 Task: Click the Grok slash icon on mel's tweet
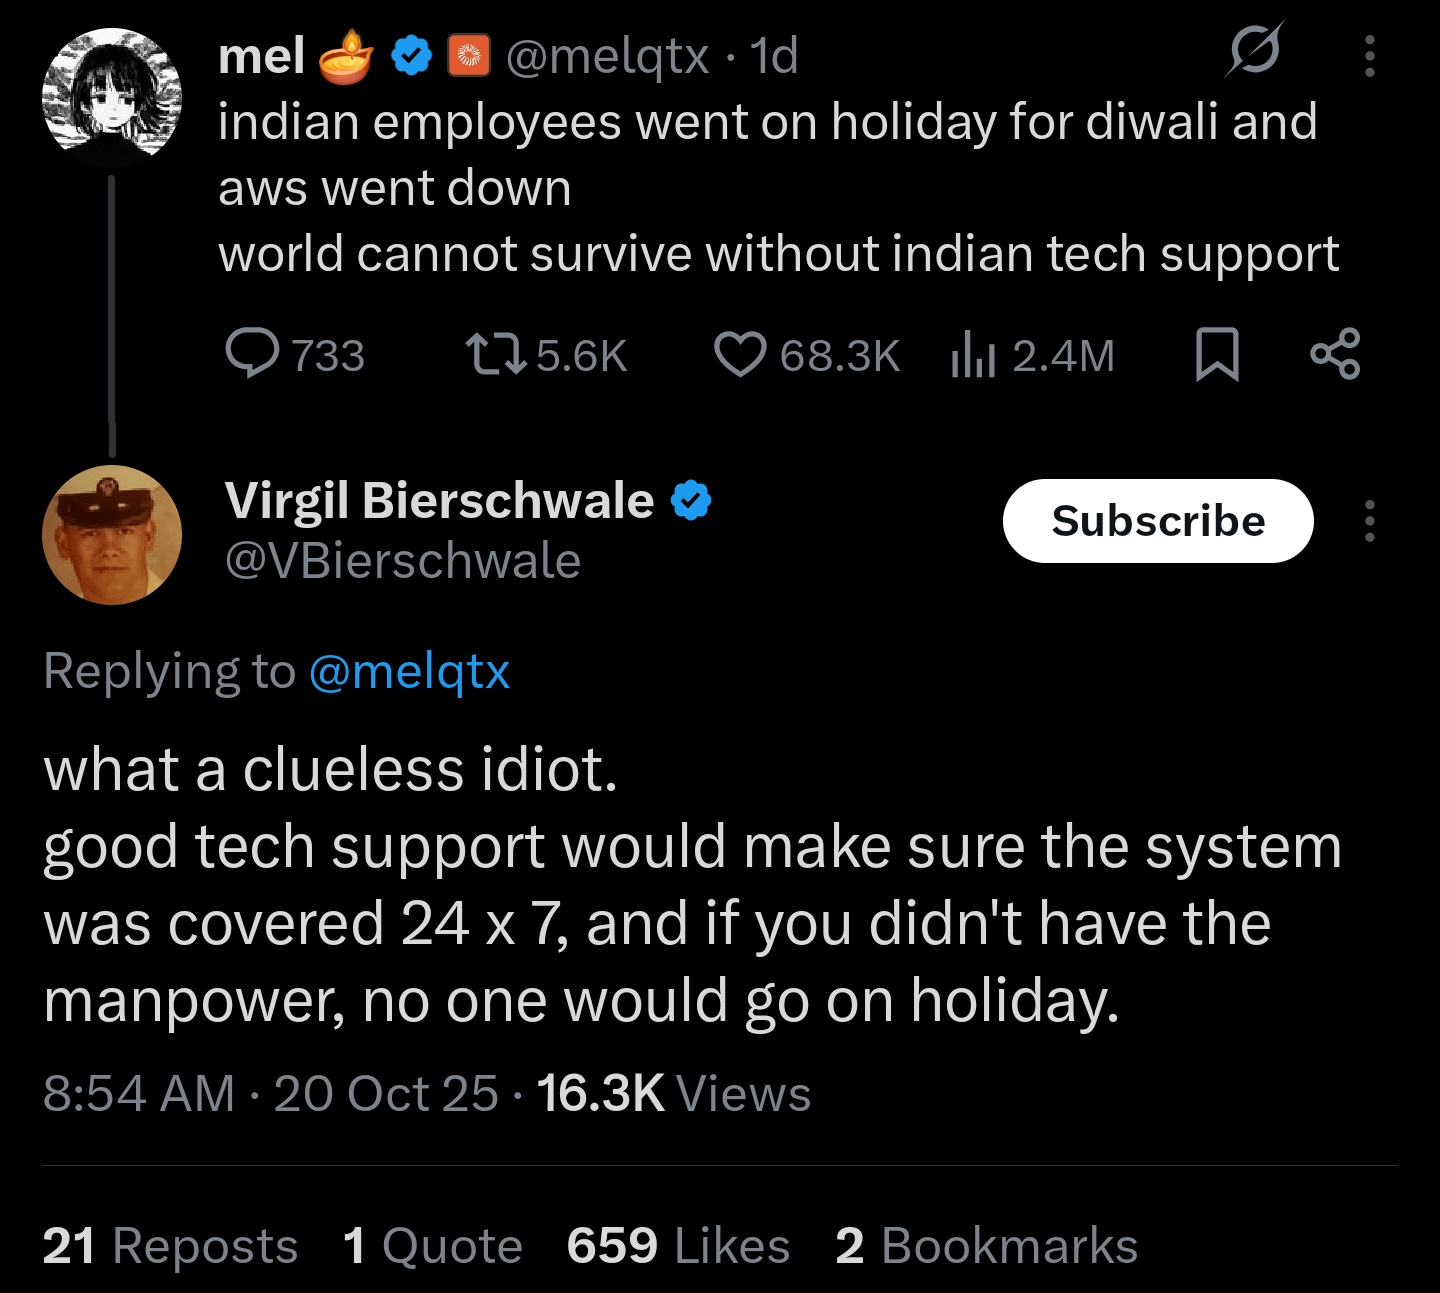coord(1254,50)
